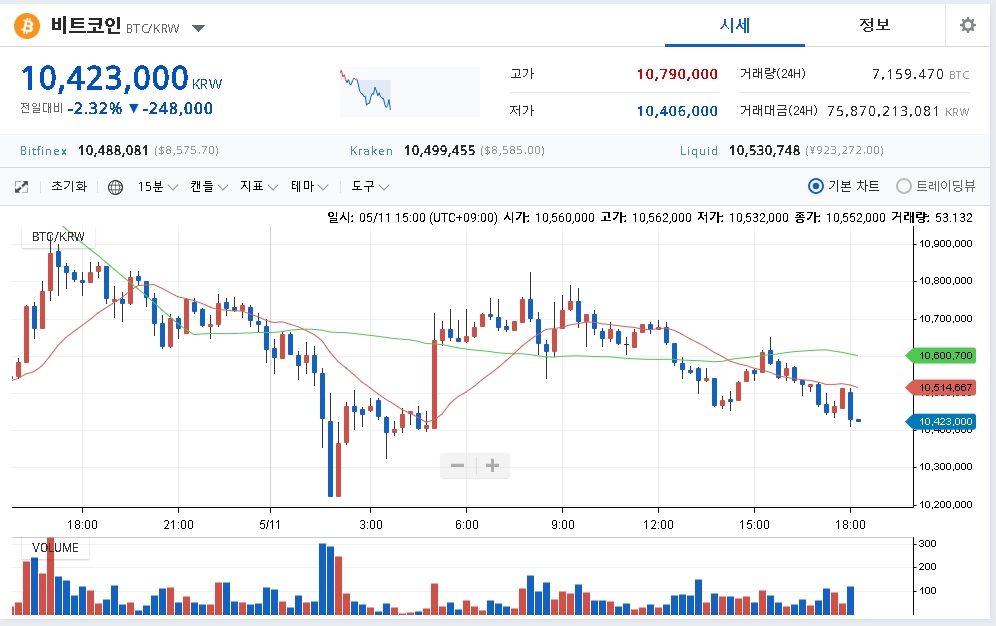Click the BTC/KRW chart legend label
996x626 pixels.
58,237
